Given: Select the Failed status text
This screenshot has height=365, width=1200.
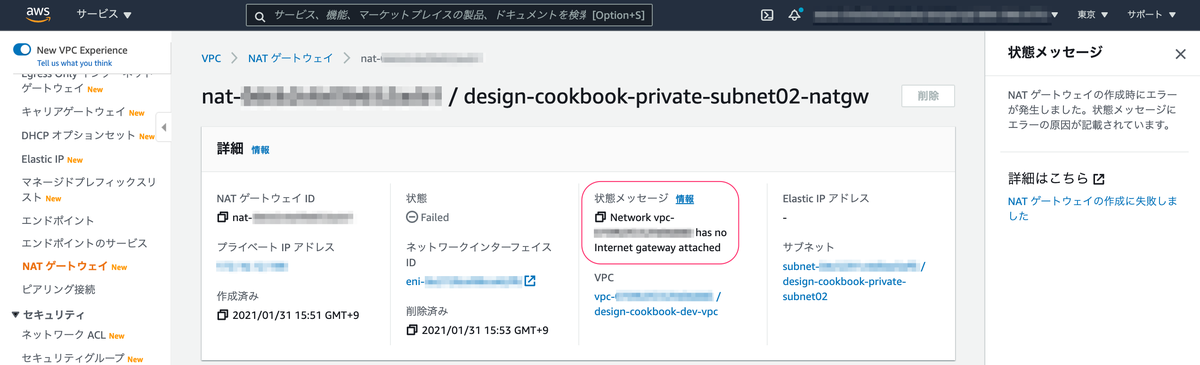Looking at the screenshot, I should point(434,217).
